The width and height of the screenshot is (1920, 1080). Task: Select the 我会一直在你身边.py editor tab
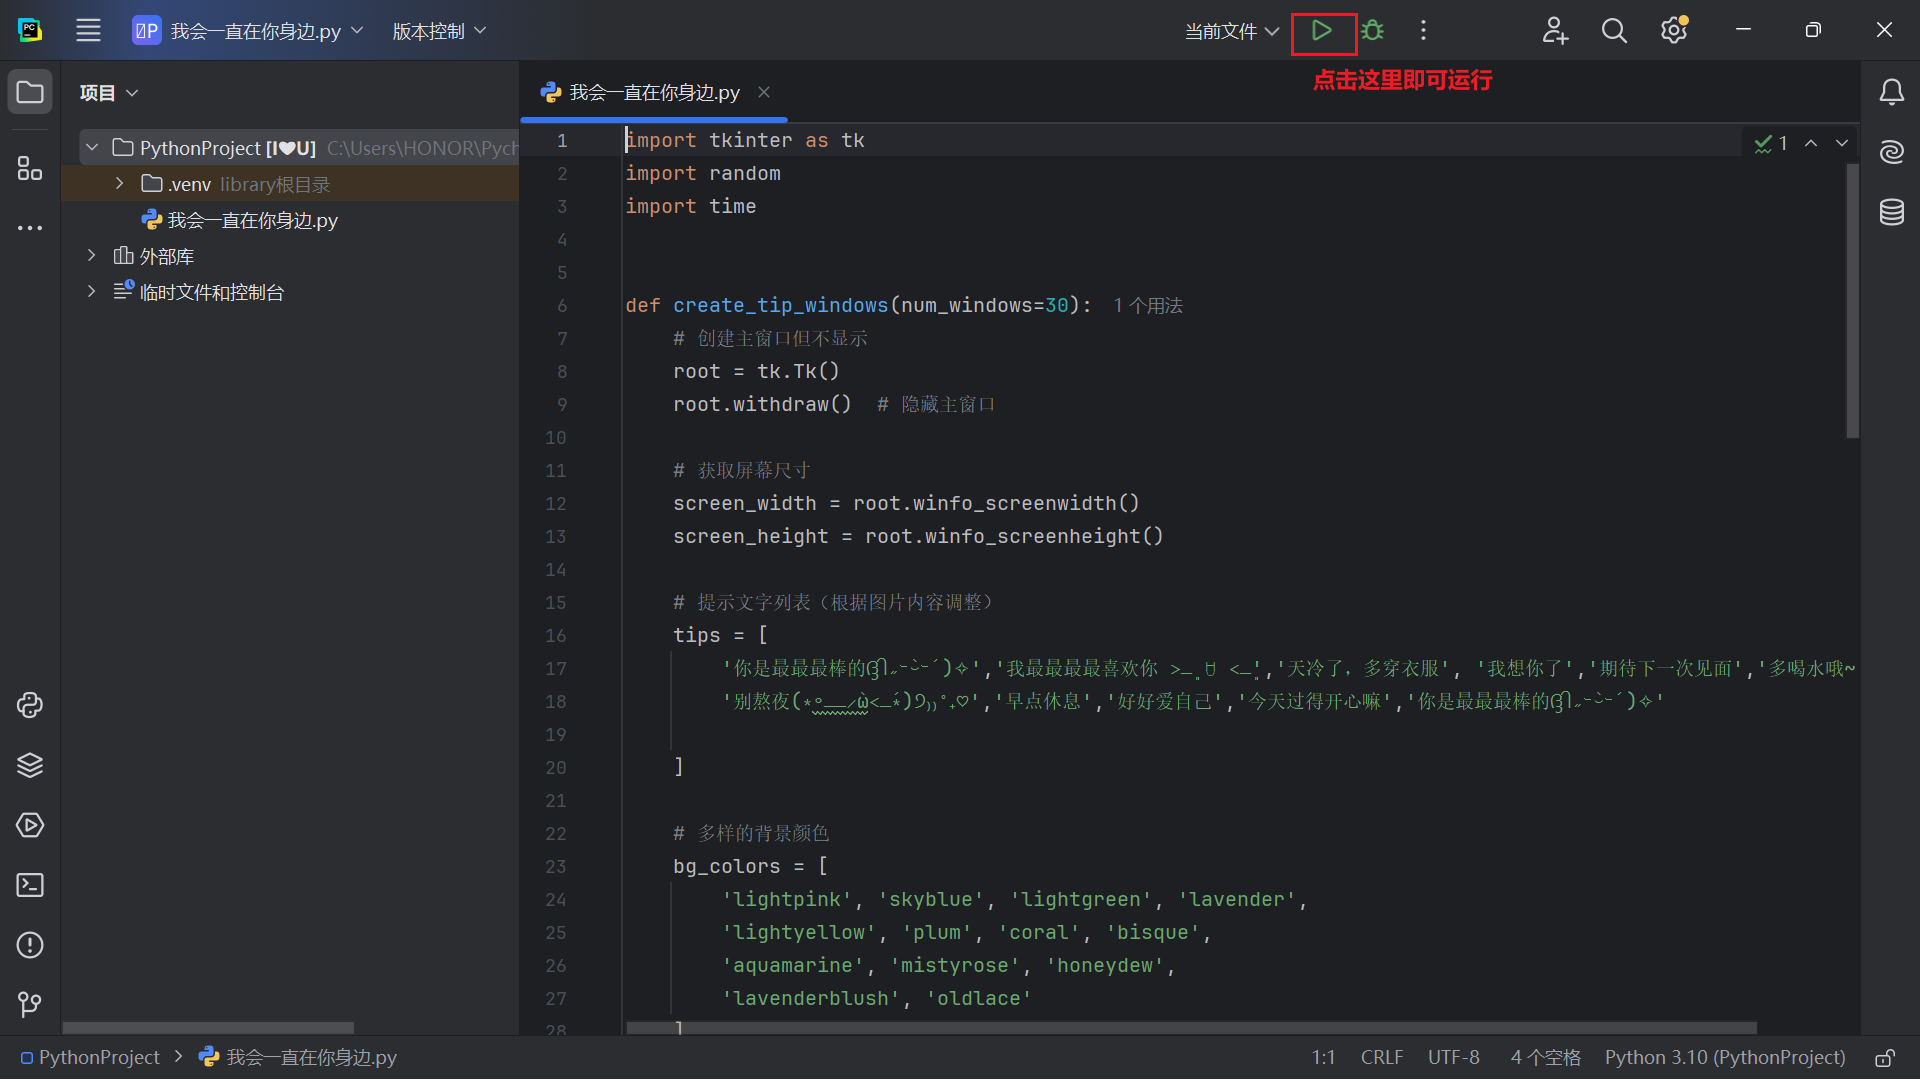pos(654,93)
